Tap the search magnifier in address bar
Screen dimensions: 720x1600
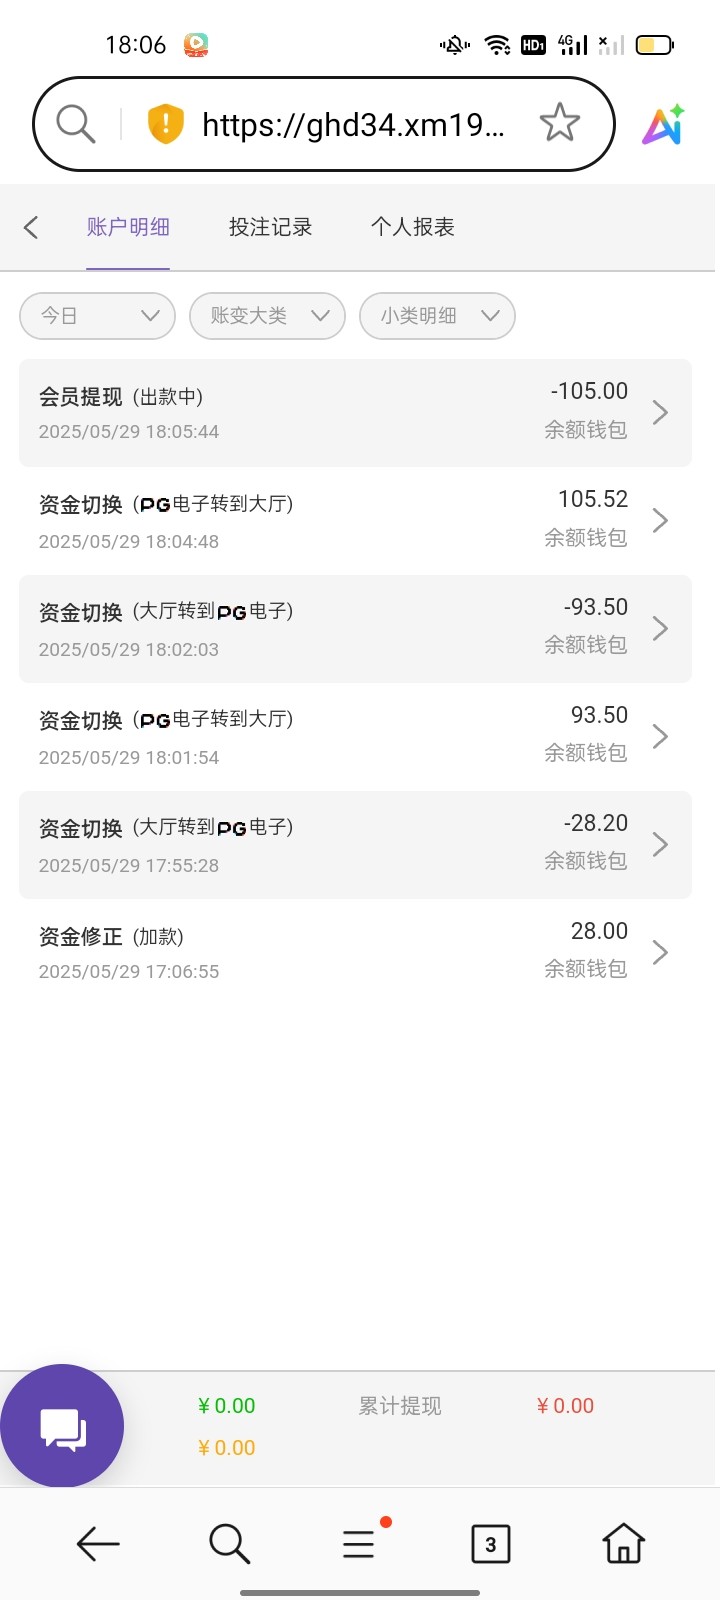(x=75, y=124)
